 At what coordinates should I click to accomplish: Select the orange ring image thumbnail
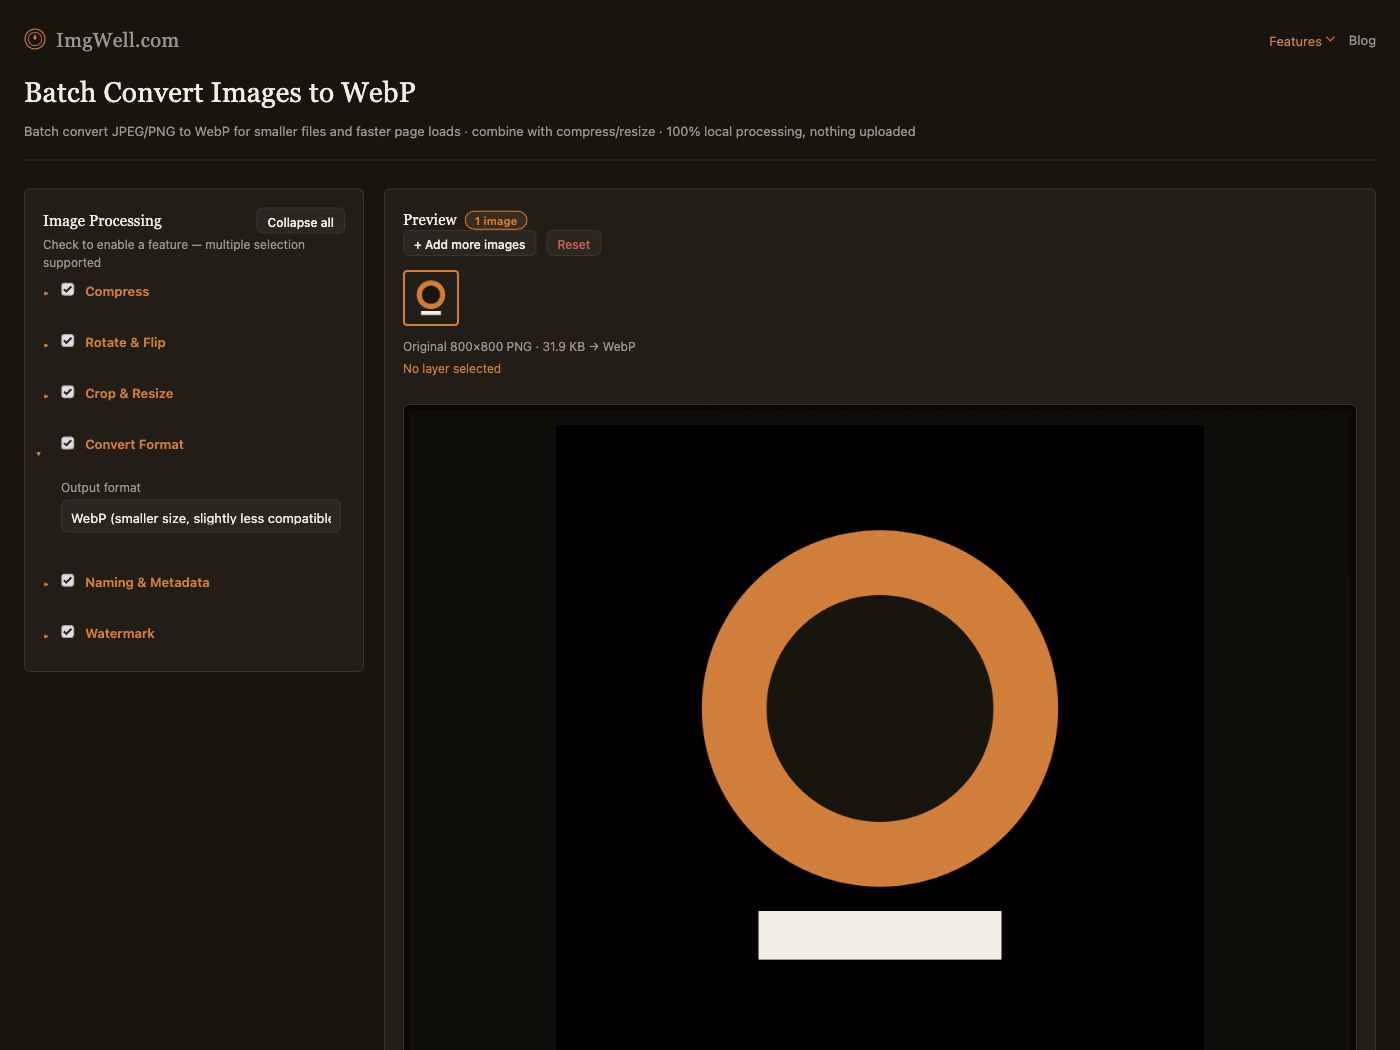(431, 298)
